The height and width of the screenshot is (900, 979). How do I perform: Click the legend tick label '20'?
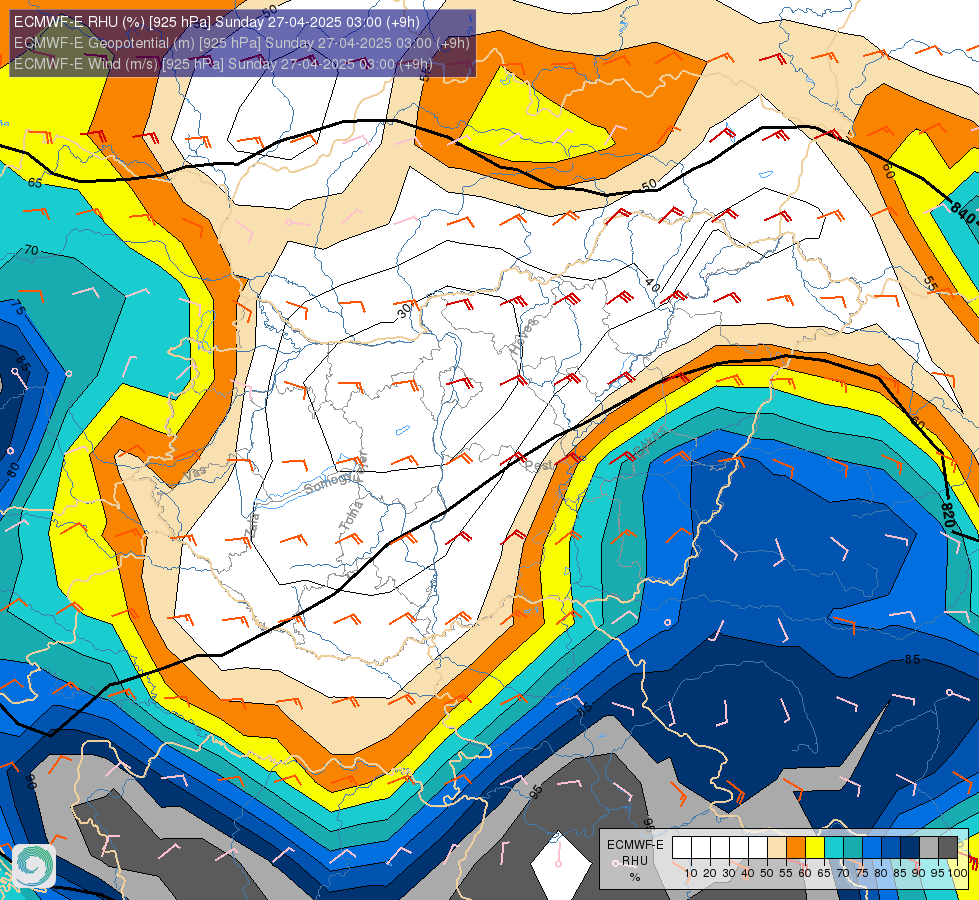point(710,873)
